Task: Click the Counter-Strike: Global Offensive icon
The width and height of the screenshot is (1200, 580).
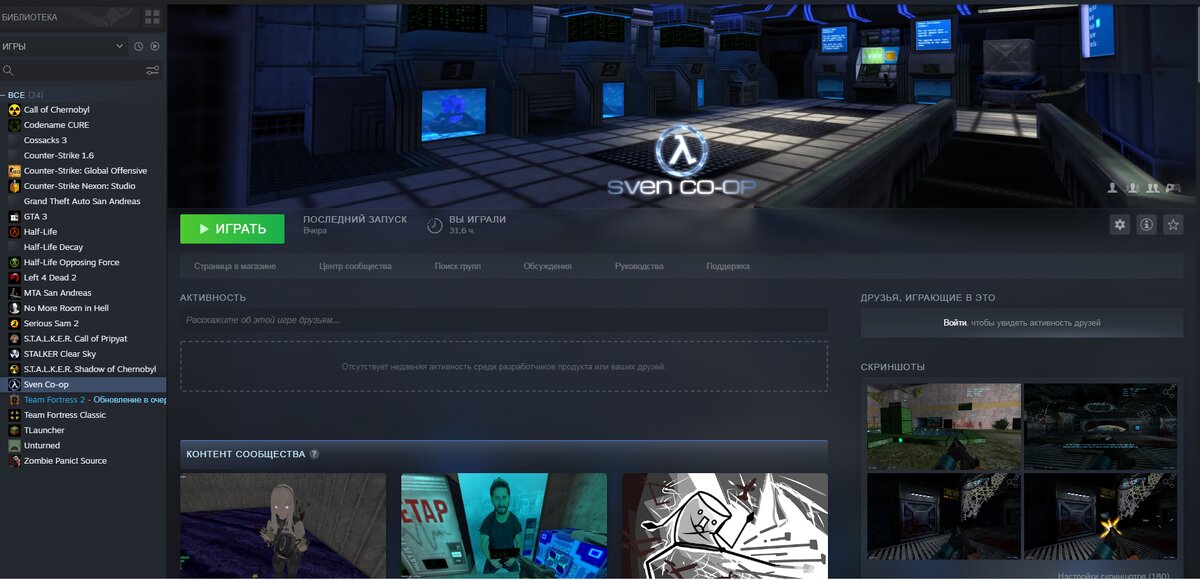Action: point(14,171)
